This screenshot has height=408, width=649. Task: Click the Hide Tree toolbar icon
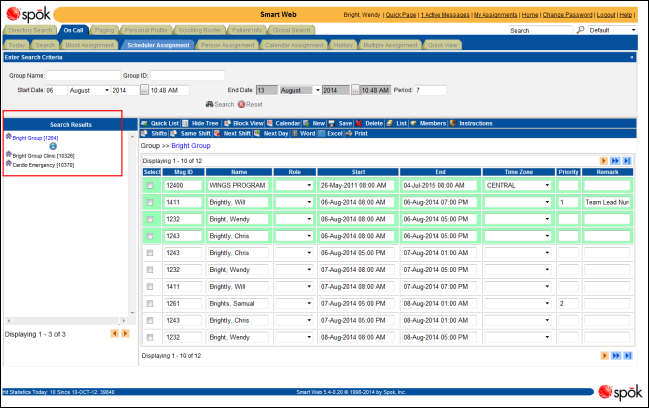click(x=185, y=123)
